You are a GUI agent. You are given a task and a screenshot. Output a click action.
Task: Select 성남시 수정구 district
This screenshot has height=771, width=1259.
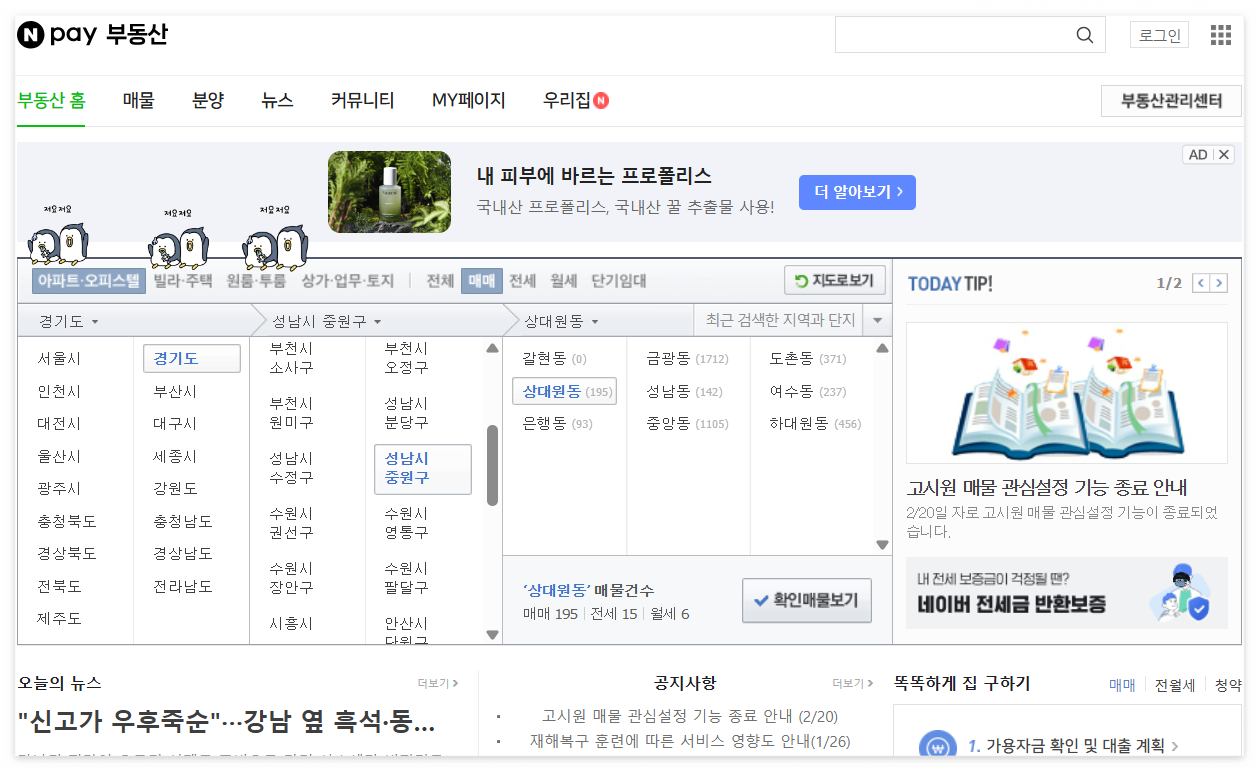click(291, 468)
